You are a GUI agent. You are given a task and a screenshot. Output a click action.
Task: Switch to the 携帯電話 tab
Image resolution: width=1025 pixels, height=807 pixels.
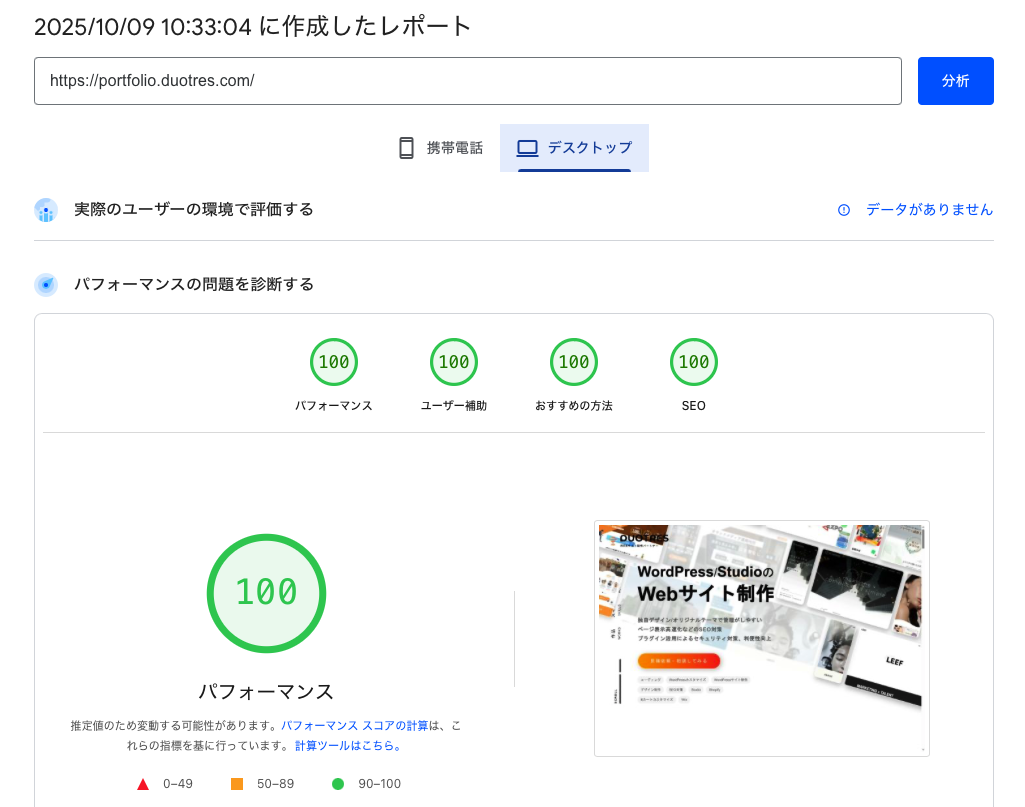click(441, 148)
